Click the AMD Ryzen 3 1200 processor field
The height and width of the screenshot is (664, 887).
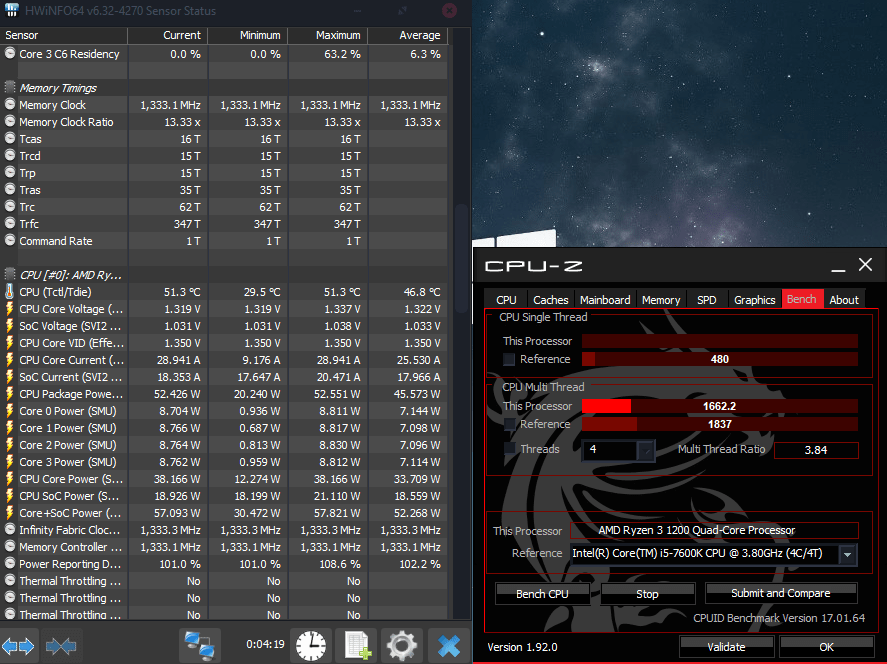(x=714, y=531)
